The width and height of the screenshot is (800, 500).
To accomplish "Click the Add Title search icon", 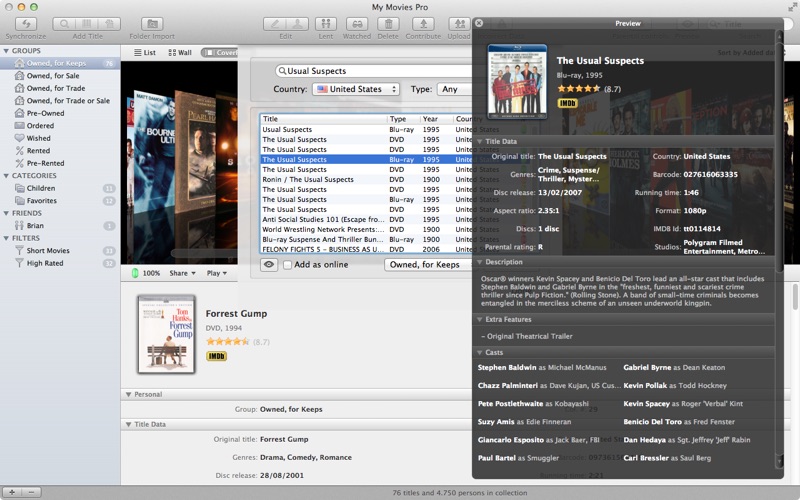I will [64, 24].
